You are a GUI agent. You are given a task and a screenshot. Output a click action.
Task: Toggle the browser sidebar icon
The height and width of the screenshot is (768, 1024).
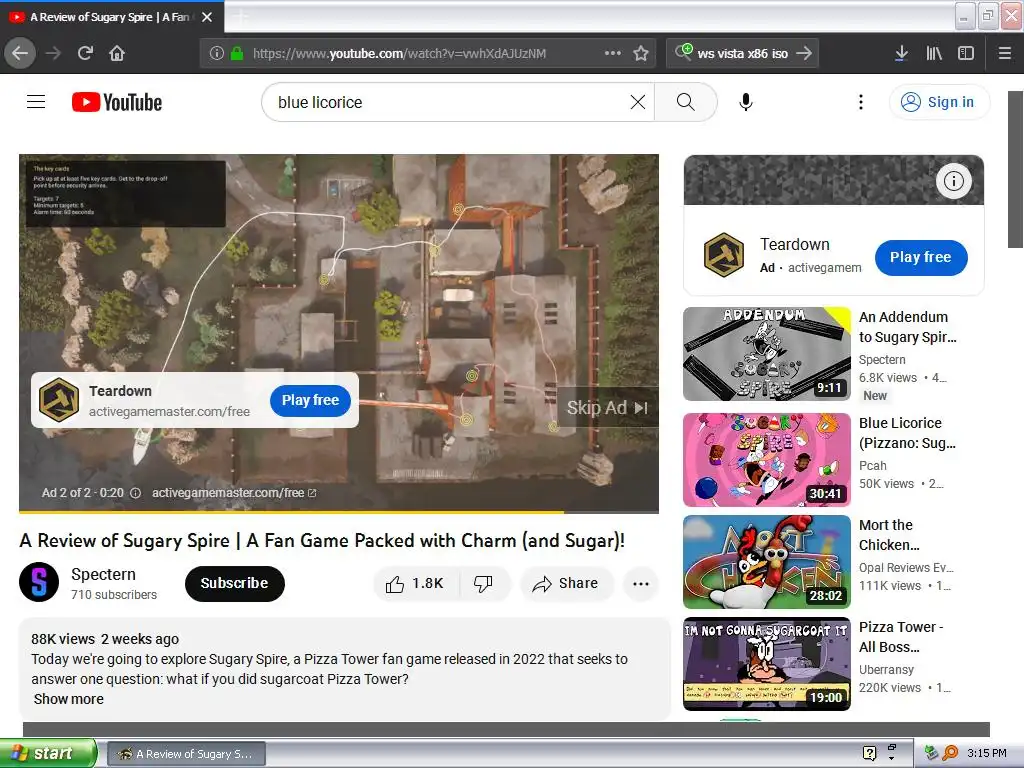[x=966, y=53]
